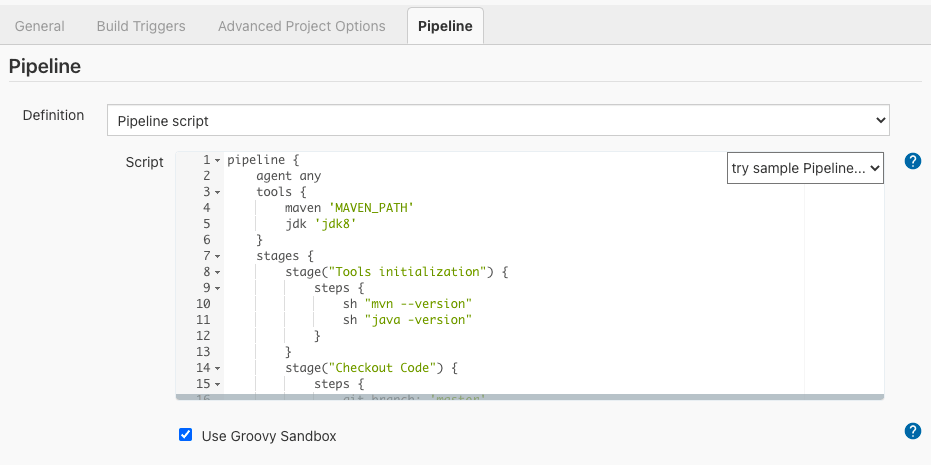Collapse the pipeline block at line 1
Screen dimensions: 931x465
tap(218, 160)
